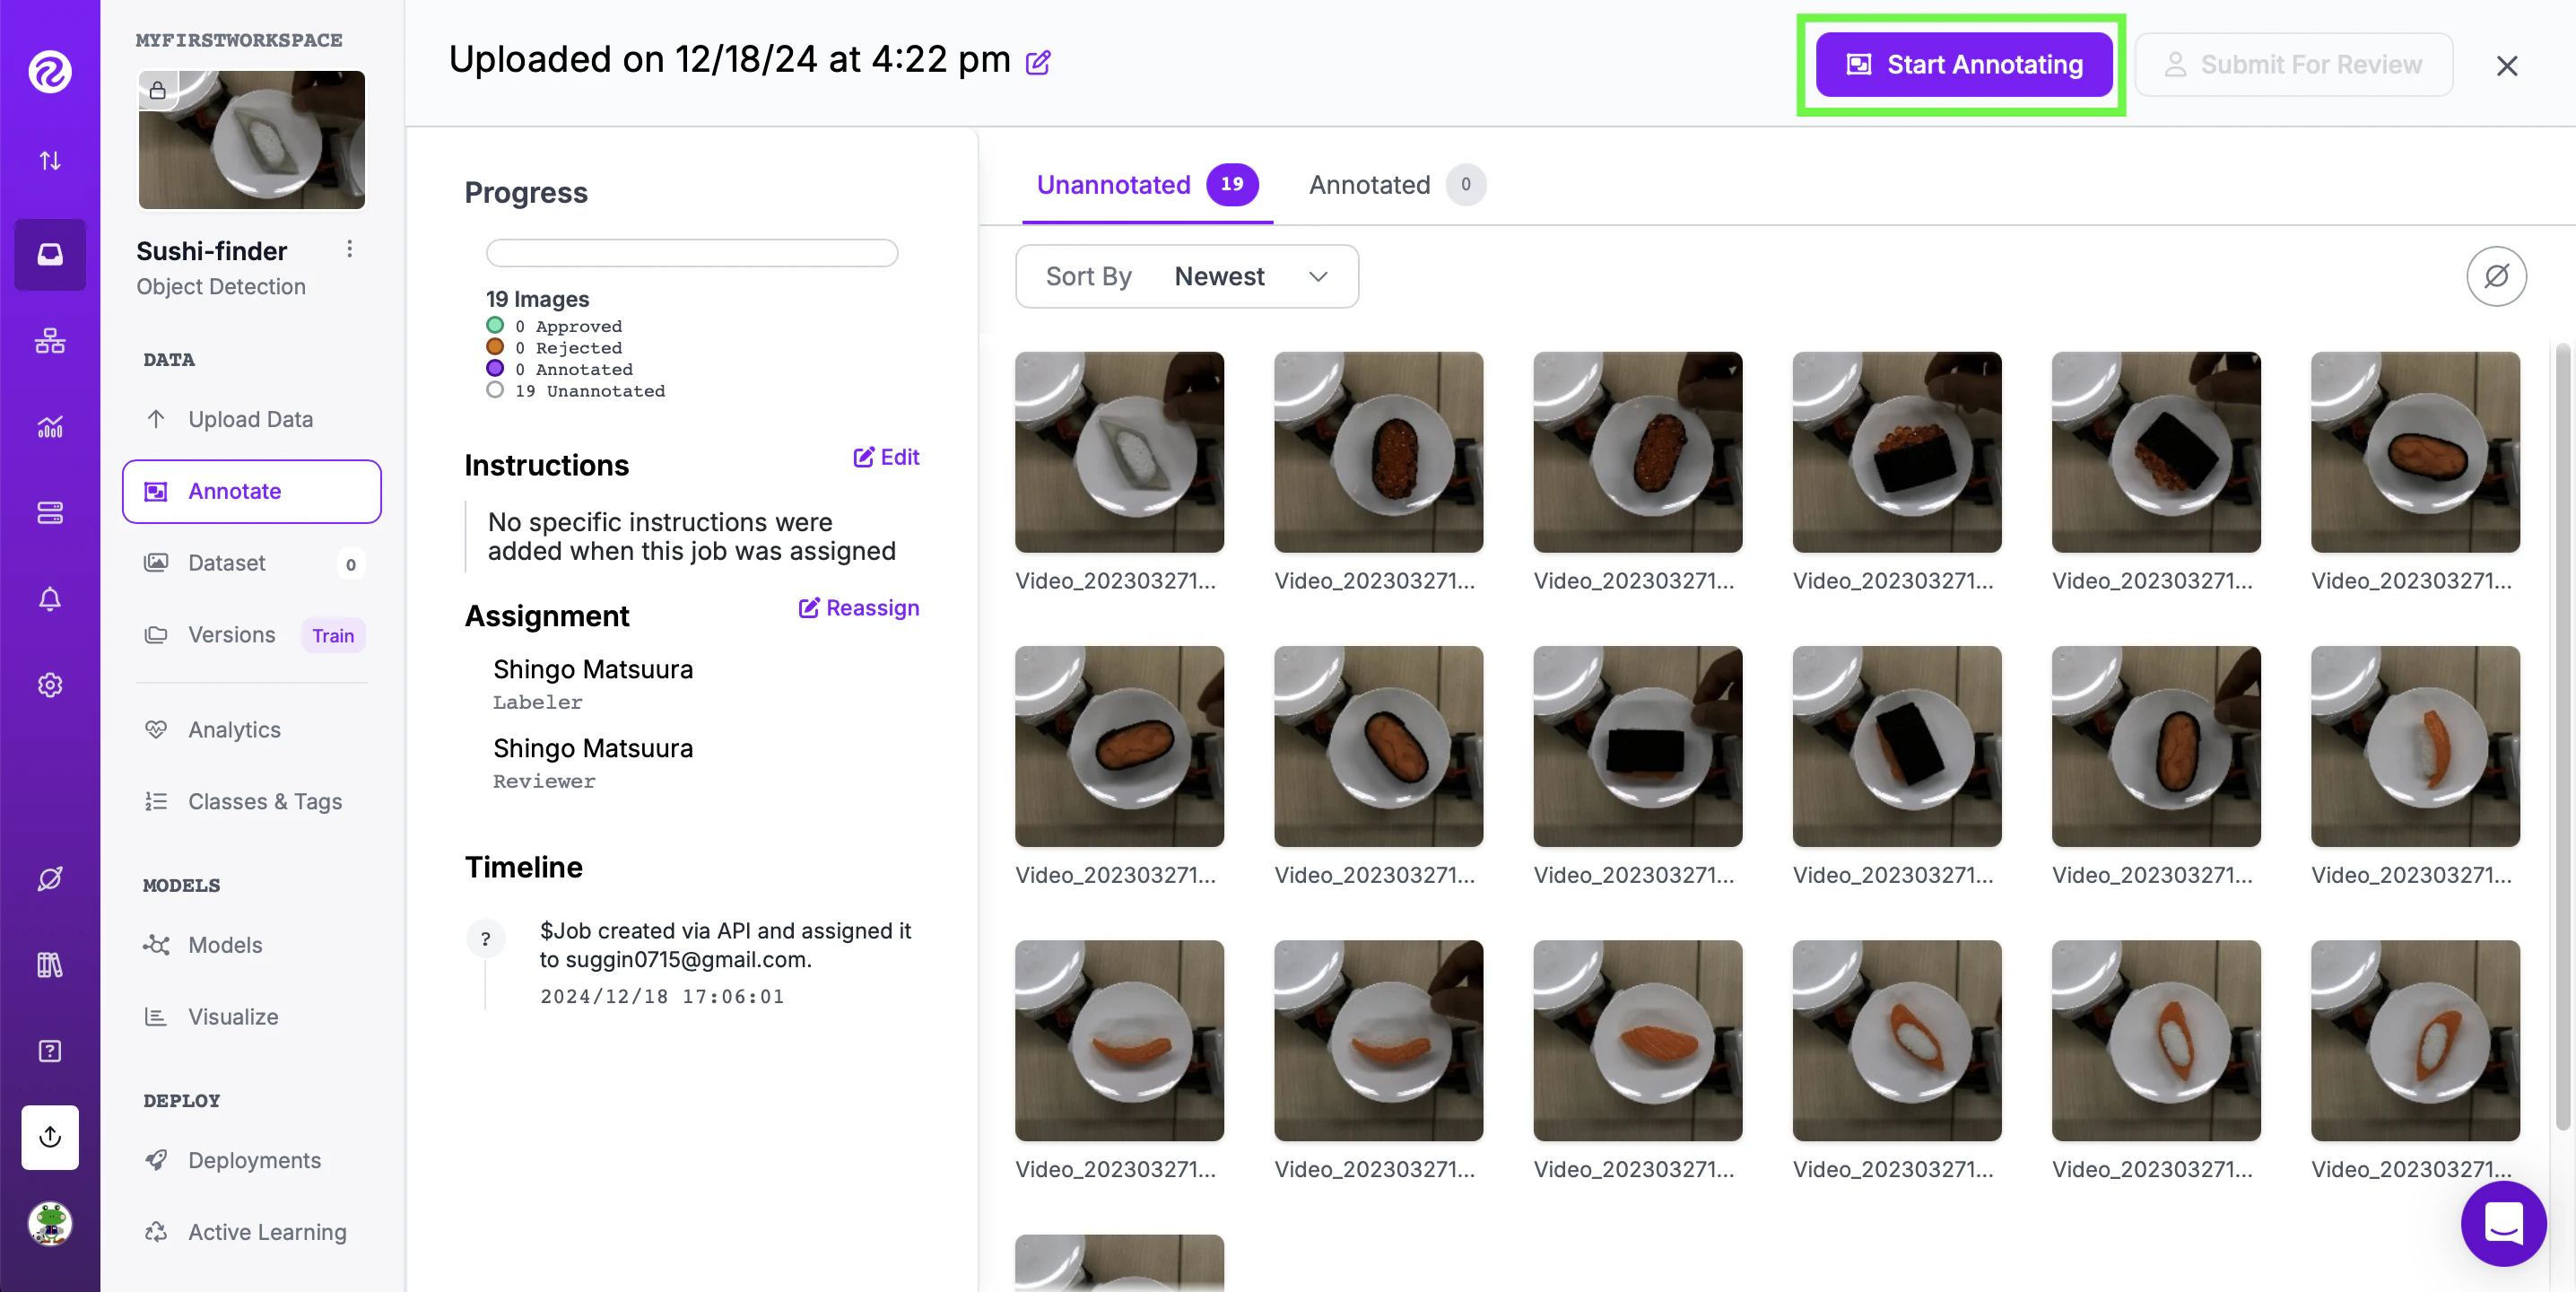This screenshot has height=1292, width=2576.
Task: Open the Models page
Action: 251,945
